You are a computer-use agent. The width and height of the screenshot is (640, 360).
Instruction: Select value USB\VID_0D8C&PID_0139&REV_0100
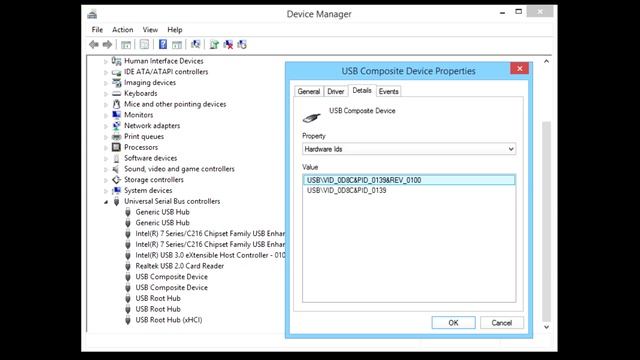pyautogui.click(x=409, y=180)
